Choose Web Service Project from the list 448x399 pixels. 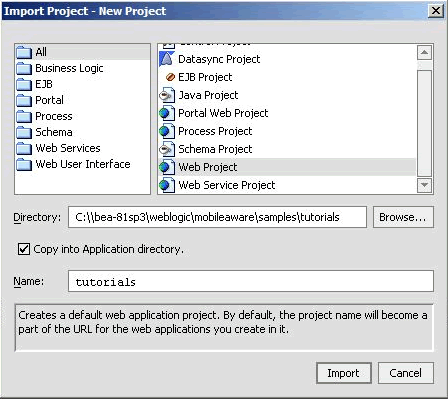click(x=227, y=185)
